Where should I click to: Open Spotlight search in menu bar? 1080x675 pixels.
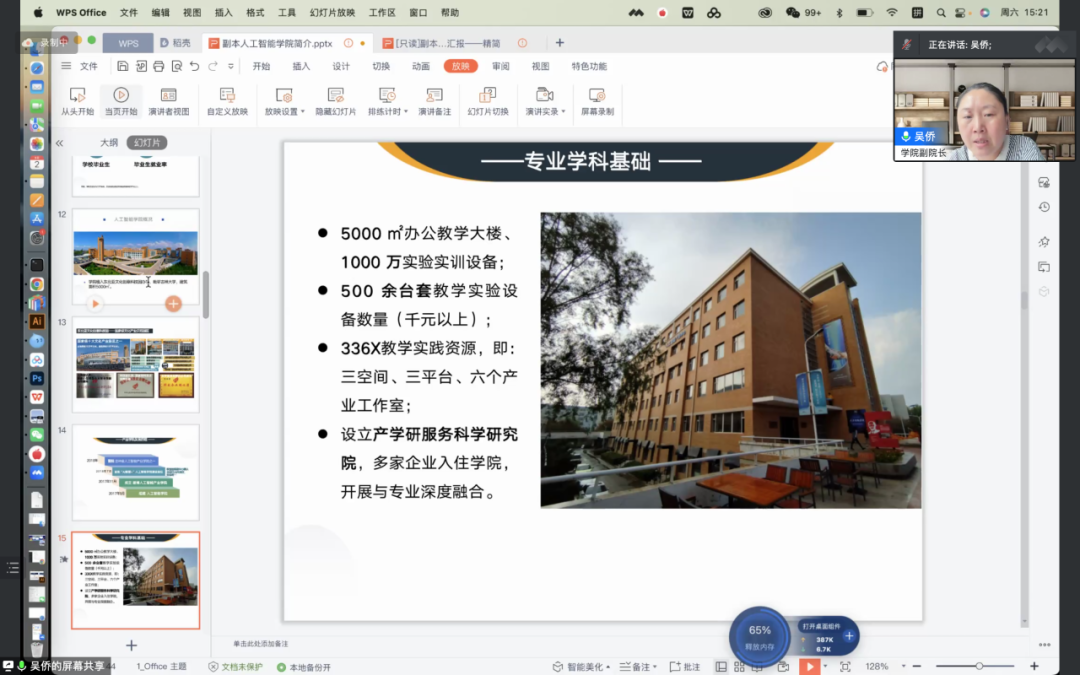coord(941,12)
